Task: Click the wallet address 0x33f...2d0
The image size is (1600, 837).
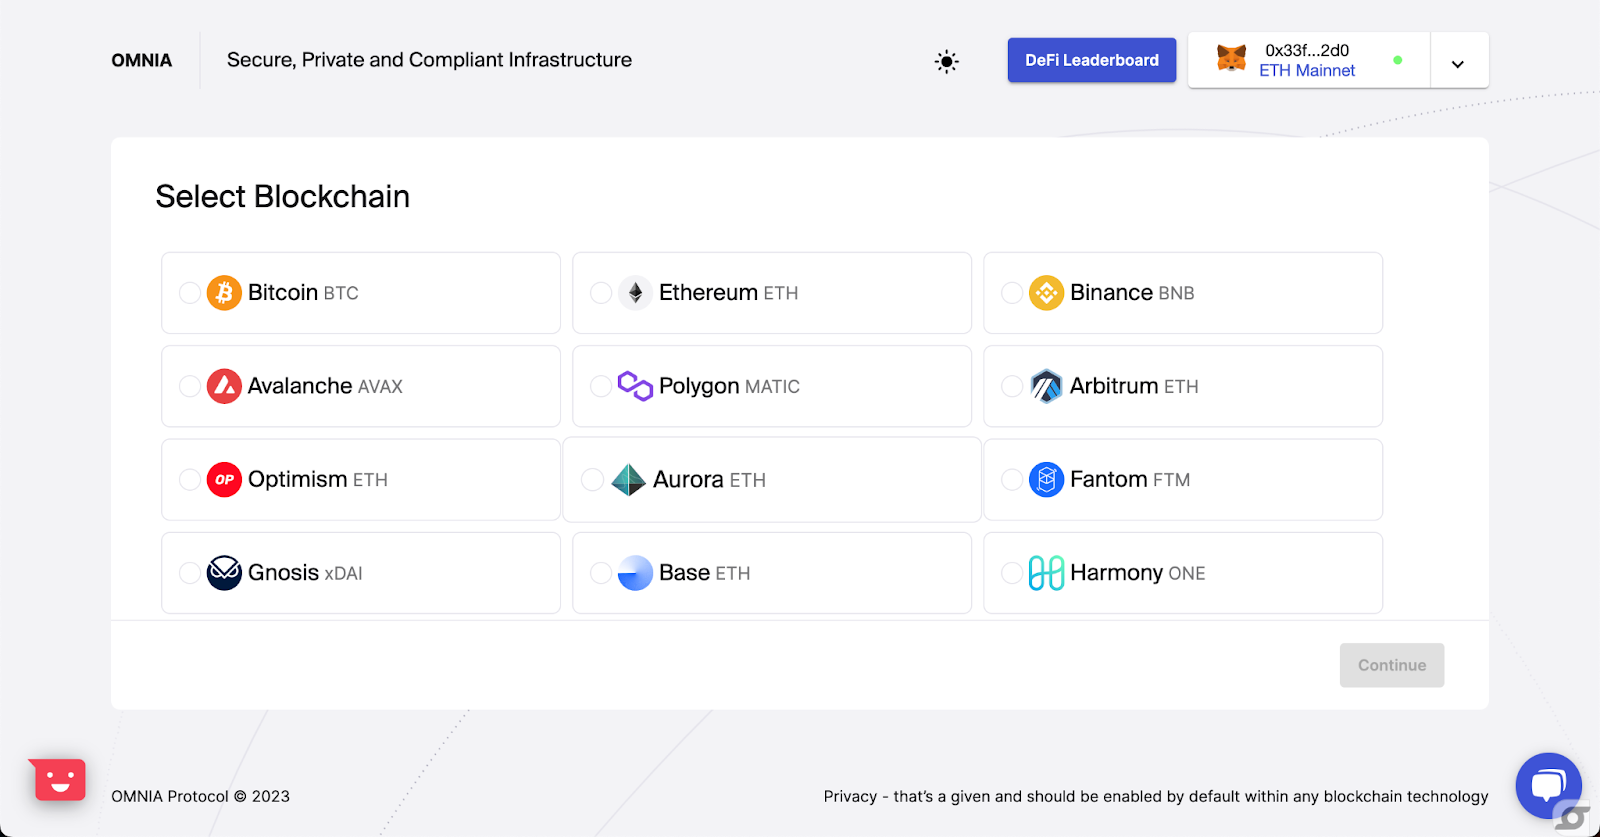Action: click(1307, 50)
